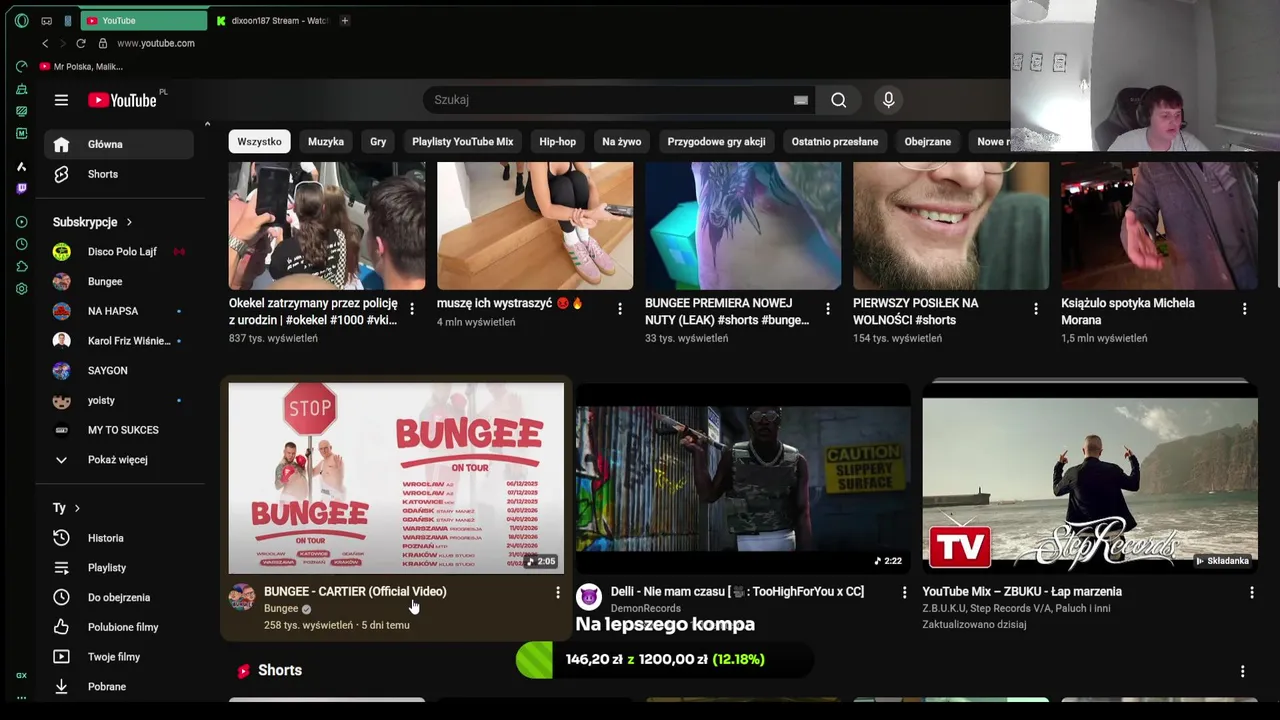This screenshot has height=720, width=1280.
Task: Open Disco Polo Lajf subscription channel
Action: pyautogui.click(x=121, y=252)
